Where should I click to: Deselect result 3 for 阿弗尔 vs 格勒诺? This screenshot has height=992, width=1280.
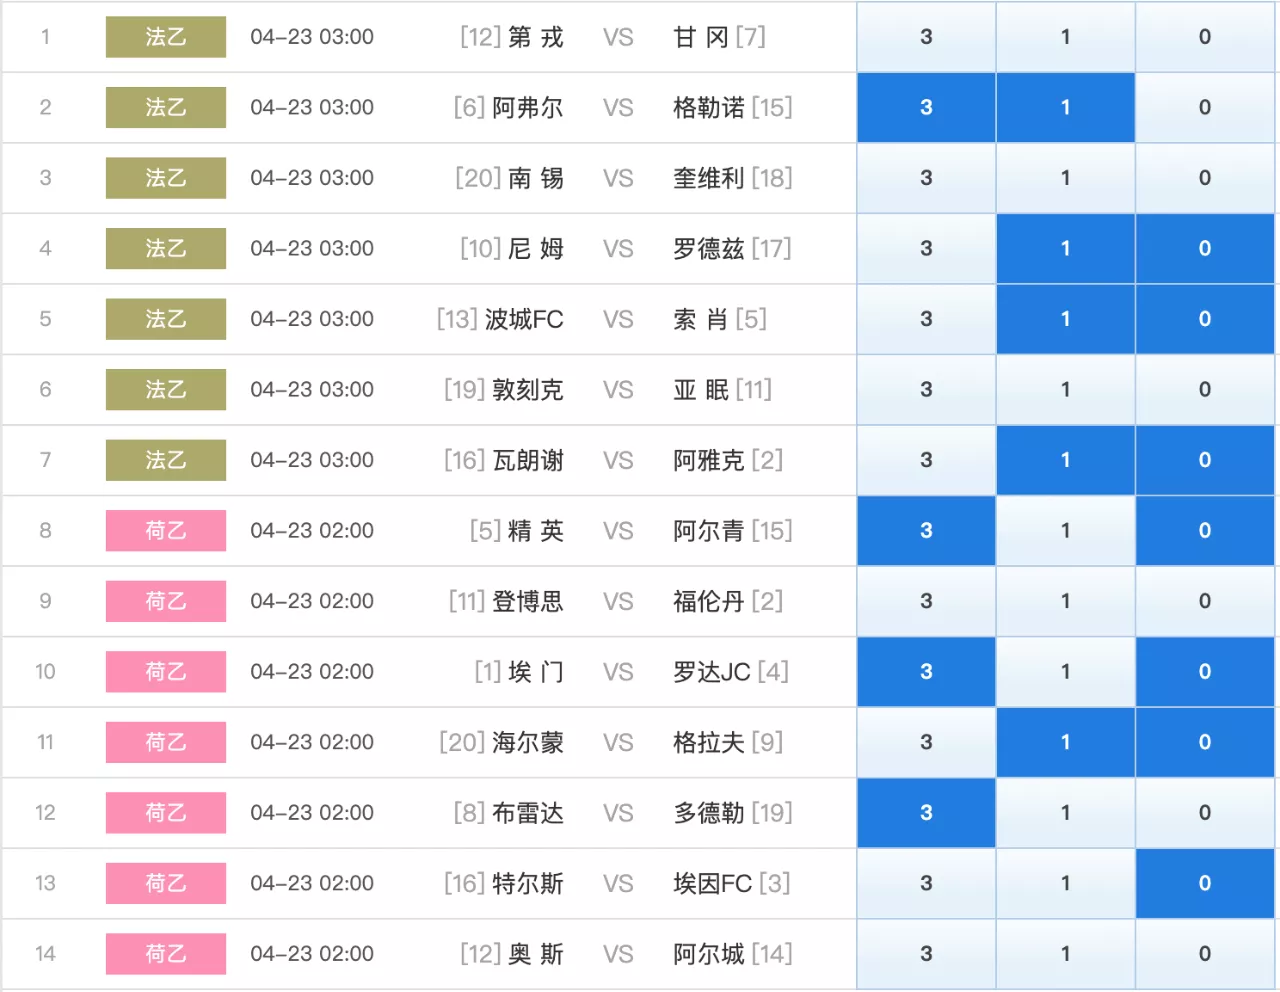(x=926, y=107)
